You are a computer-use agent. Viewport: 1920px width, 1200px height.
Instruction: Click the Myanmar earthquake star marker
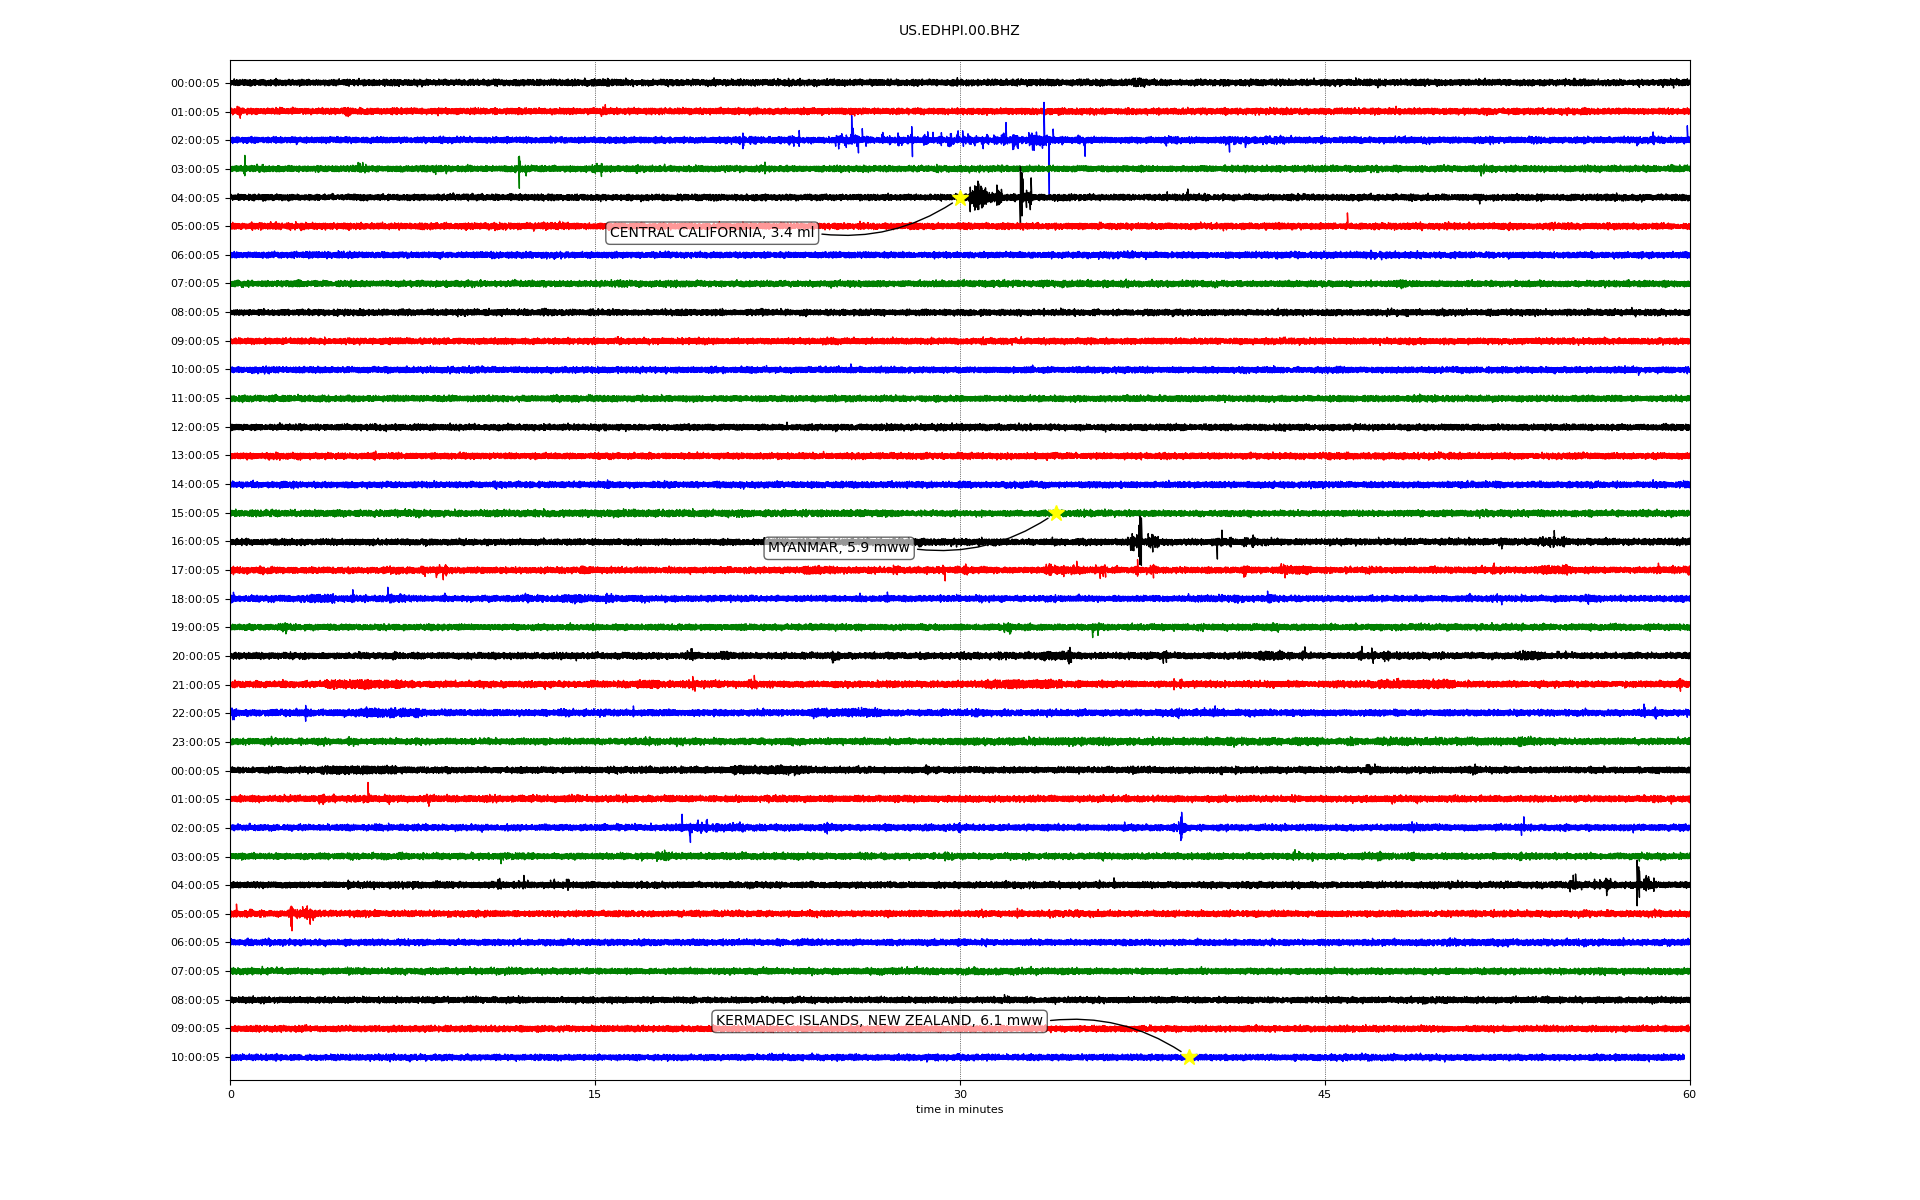pyautogui.click(x=1056, y=514)
